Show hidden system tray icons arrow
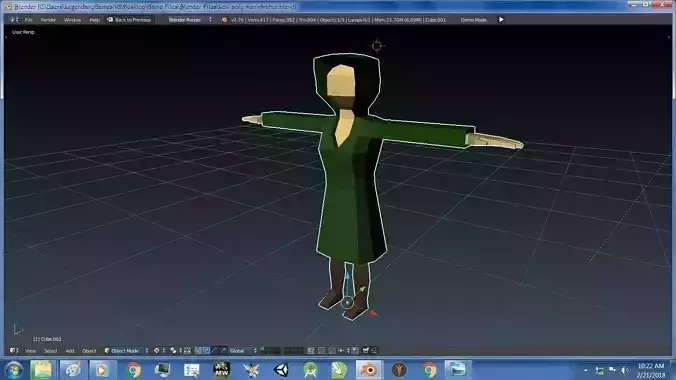The image size is (676, 380). (x=585, y=370)
